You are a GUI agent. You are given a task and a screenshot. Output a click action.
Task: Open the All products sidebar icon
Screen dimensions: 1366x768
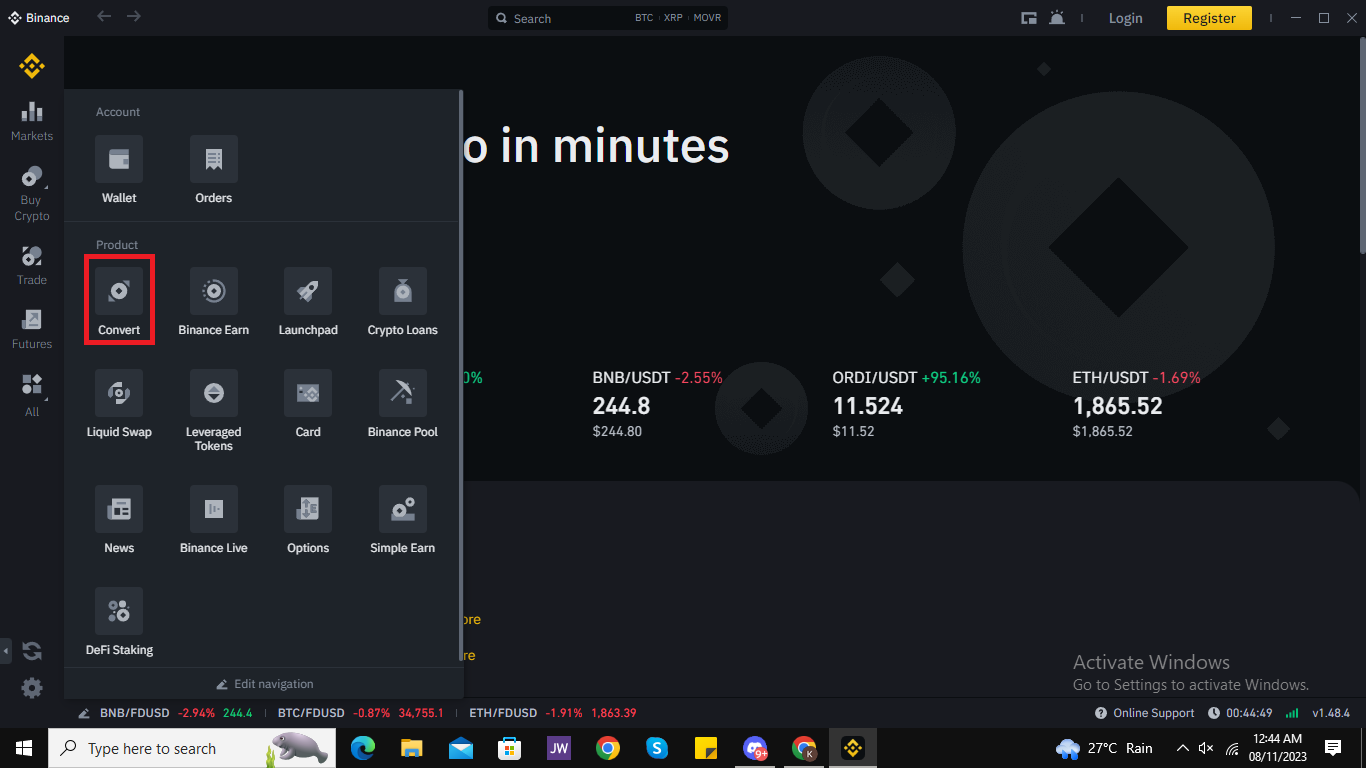[32, 395]
